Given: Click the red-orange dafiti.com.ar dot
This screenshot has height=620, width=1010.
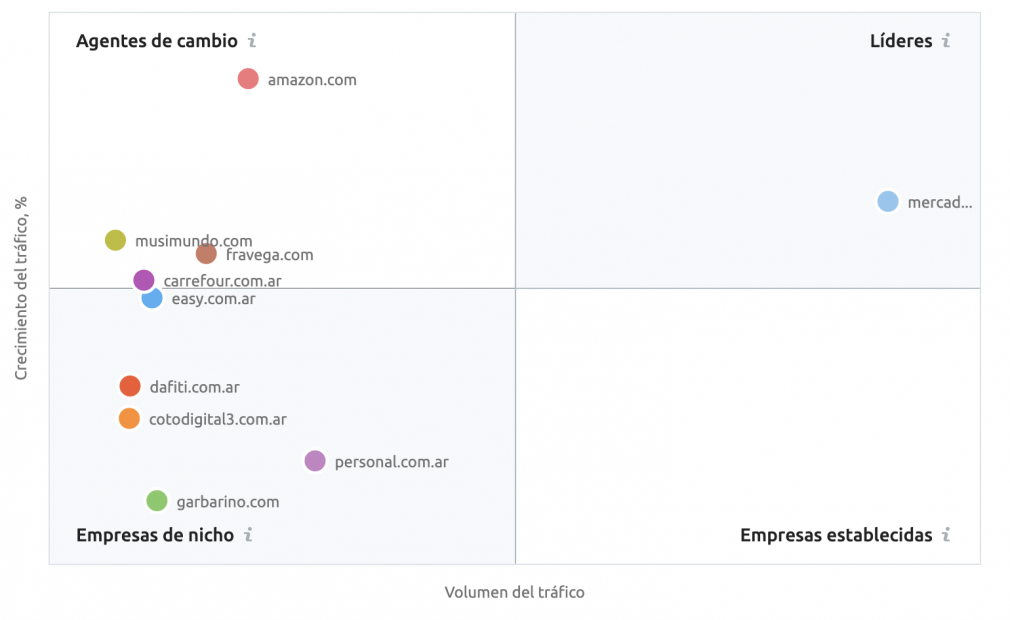Looking at the screenshot, I should click(130, 386).
